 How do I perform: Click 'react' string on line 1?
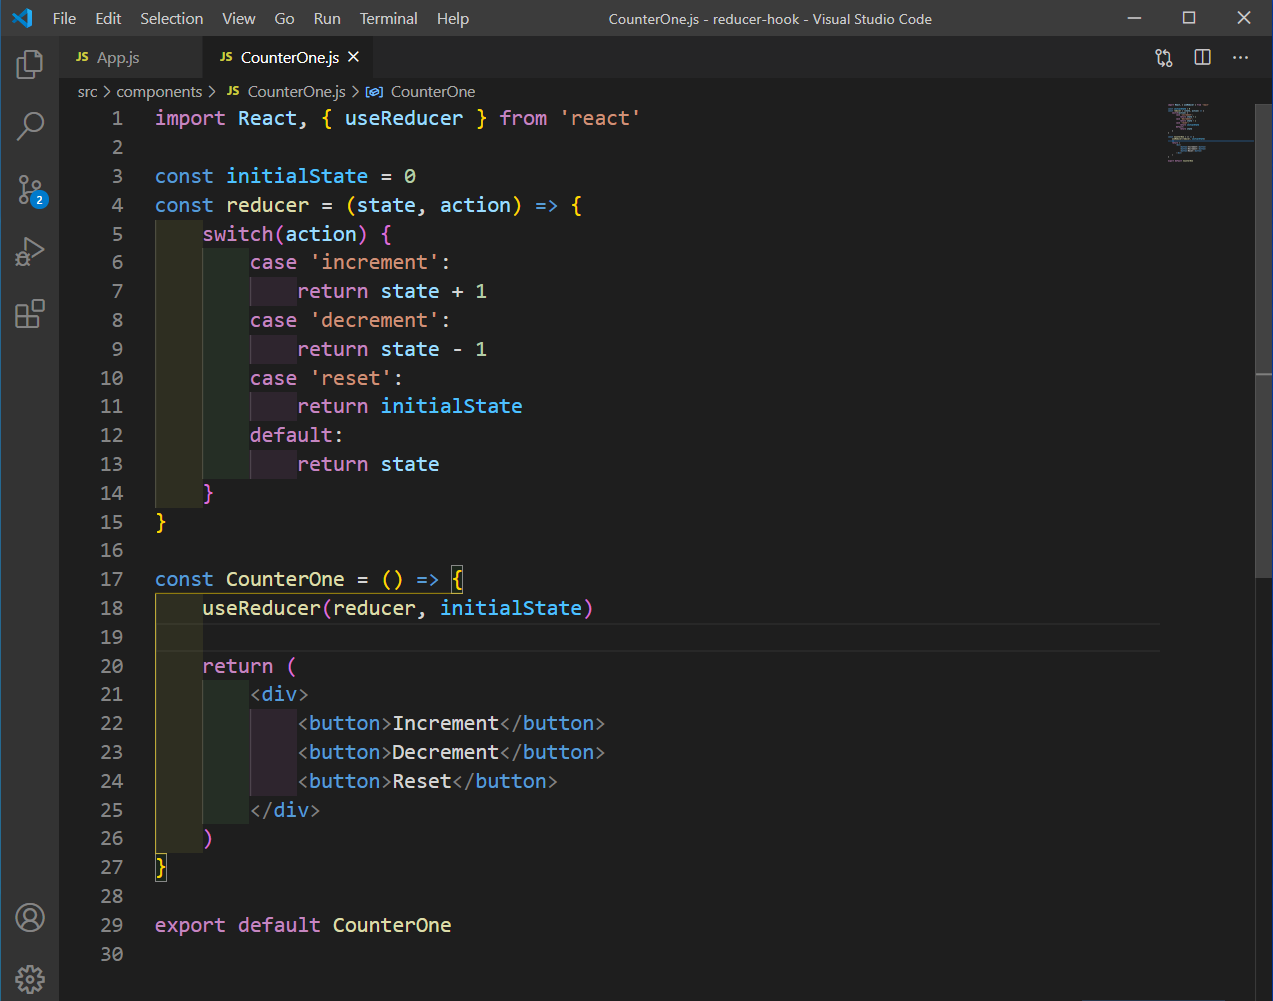[x=600, y=118]
